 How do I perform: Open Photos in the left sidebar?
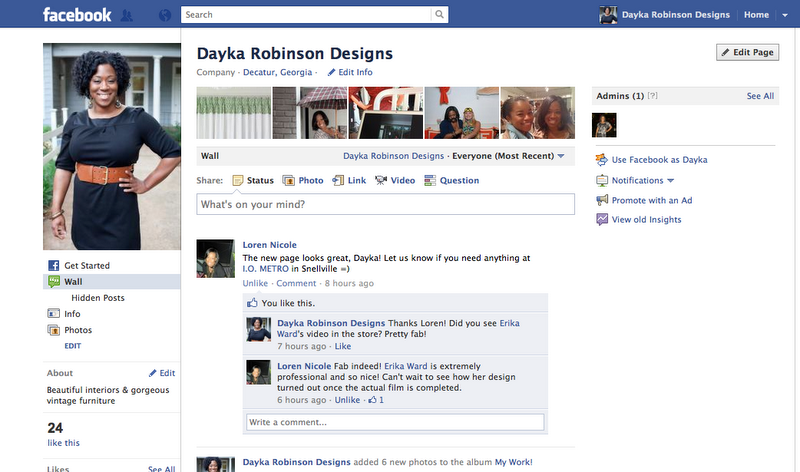point(70,330)
